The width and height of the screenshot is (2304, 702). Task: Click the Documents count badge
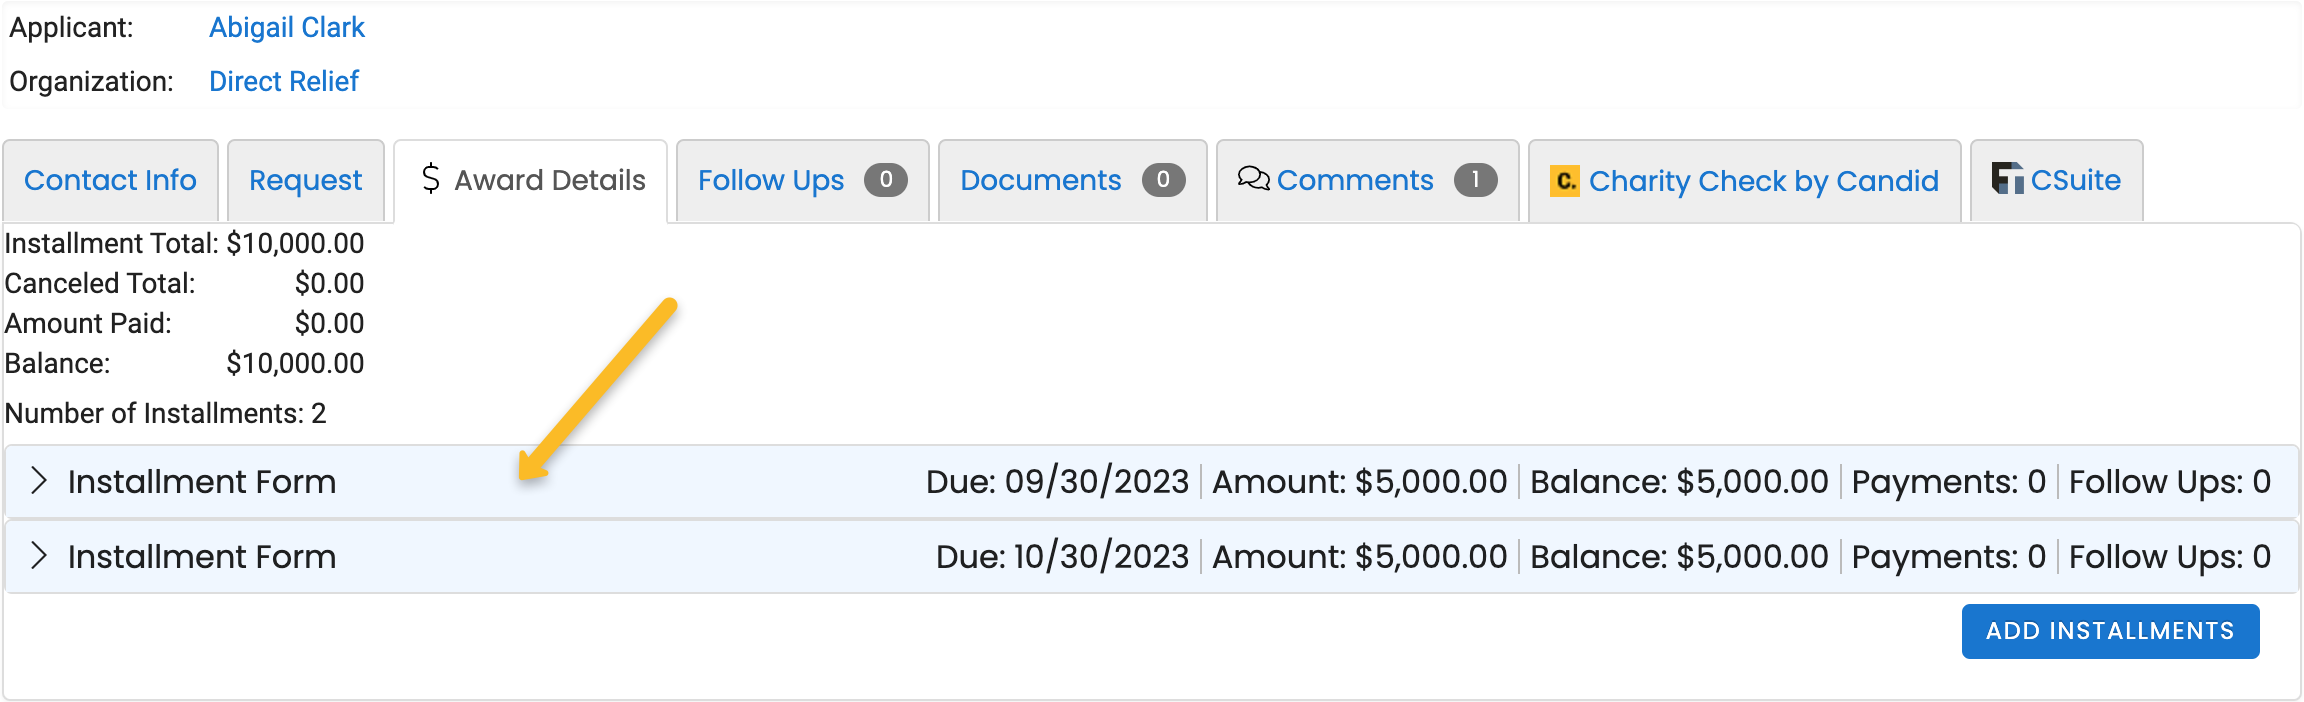coord(1164,180)
